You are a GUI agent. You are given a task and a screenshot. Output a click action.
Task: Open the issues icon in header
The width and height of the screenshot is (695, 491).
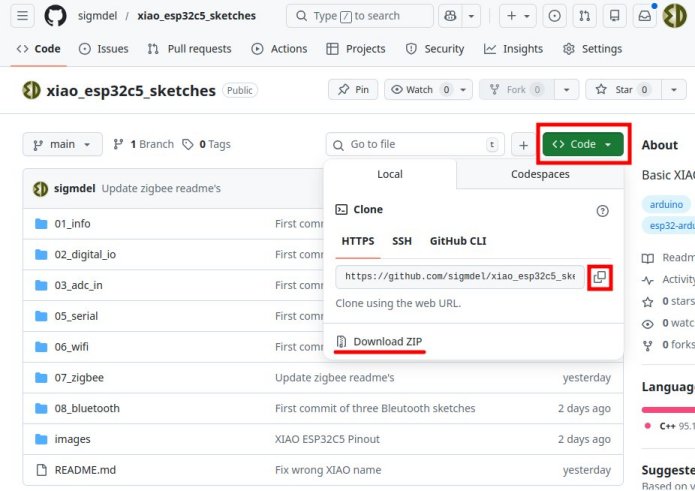(554, 16)
